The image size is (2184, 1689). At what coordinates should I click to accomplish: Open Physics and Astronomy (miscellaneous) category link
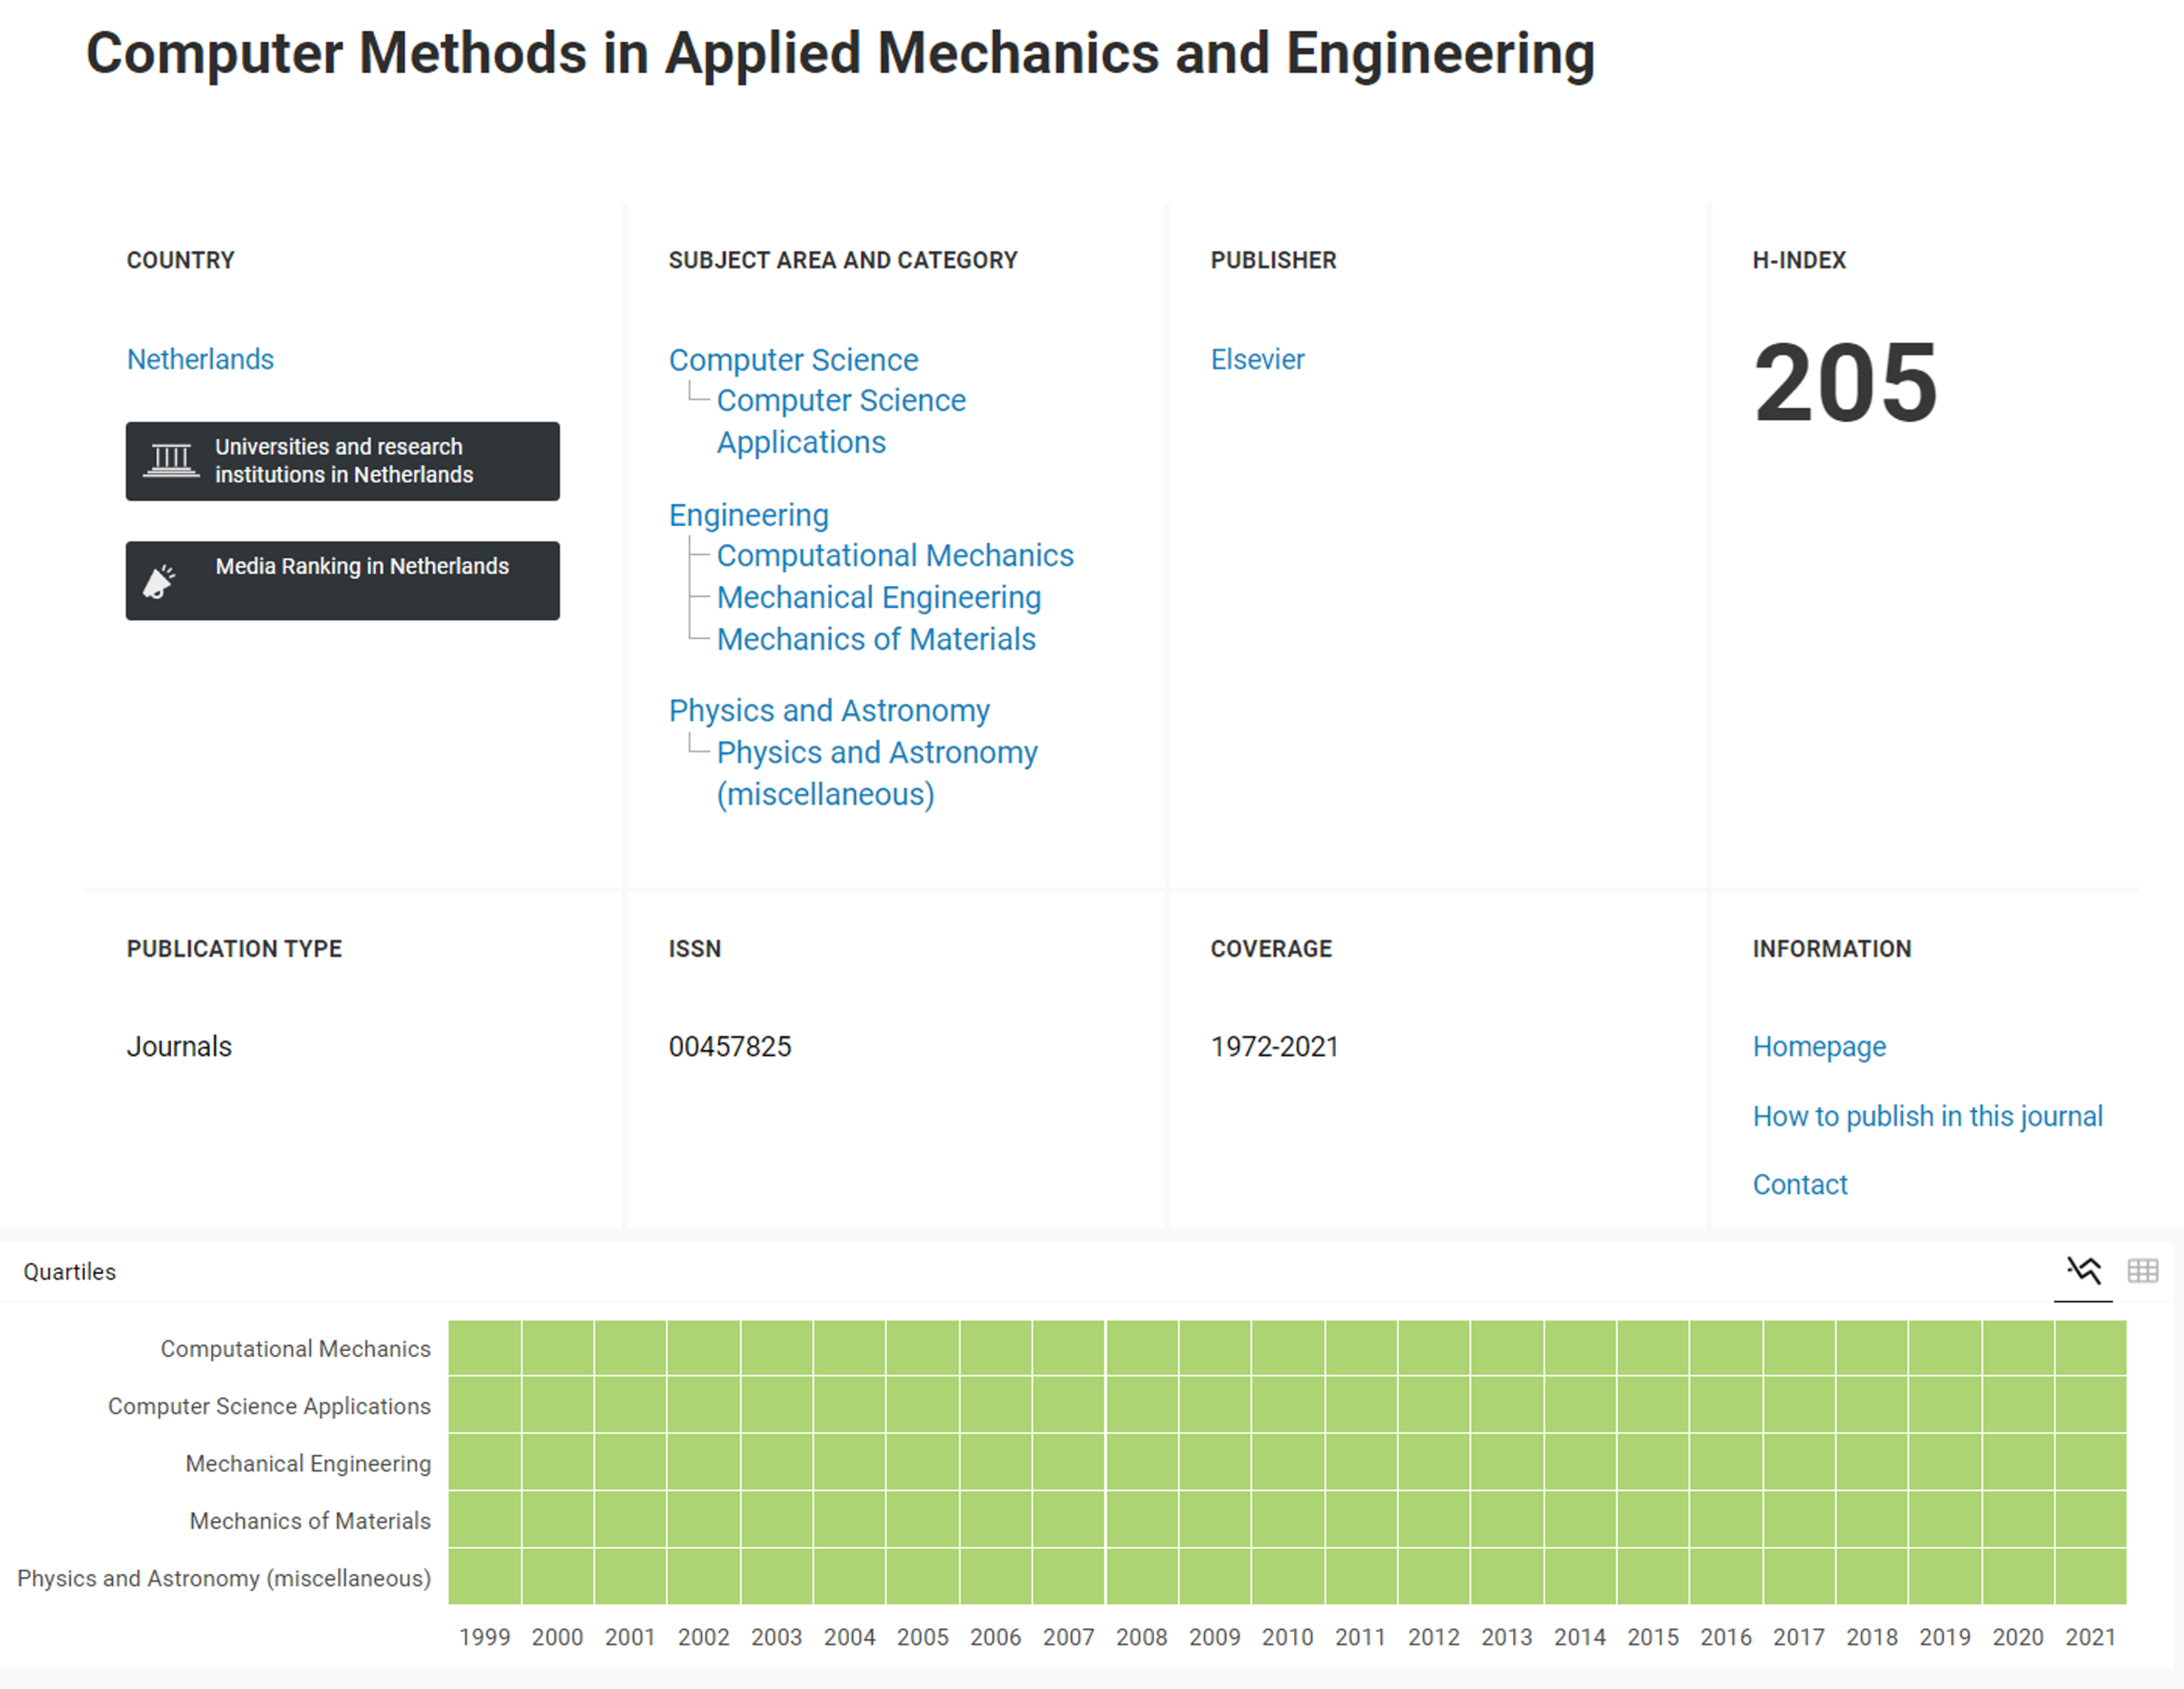pos(877,773)
